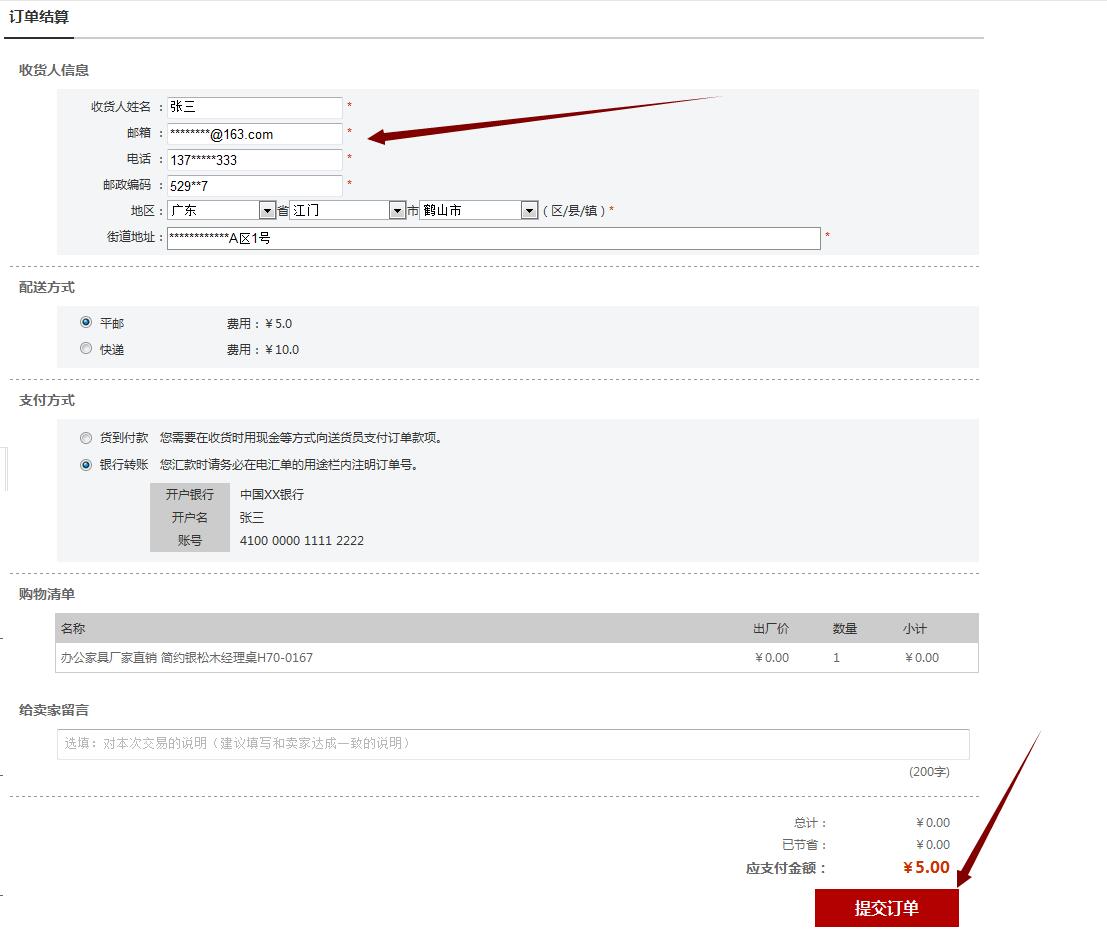Click the 数量 column header in cart

point(845,629)
